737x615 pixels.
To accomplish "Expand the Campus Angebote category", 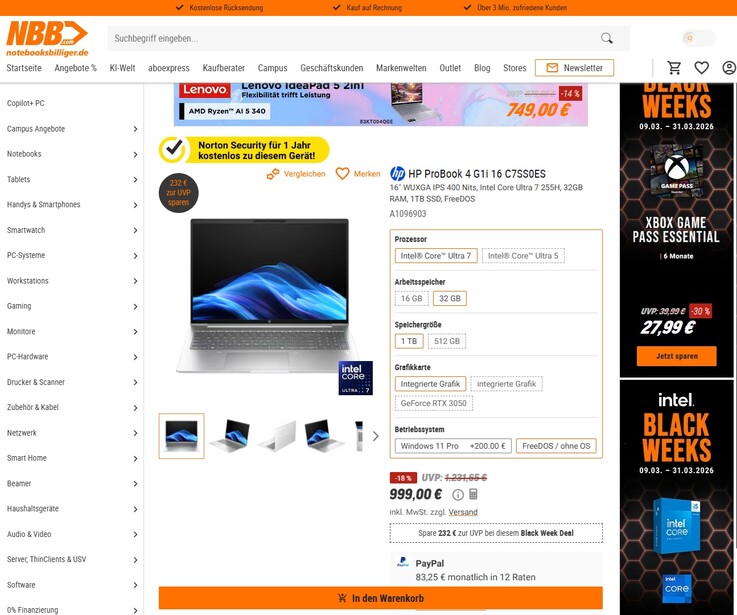I will [x=135, y=129].
